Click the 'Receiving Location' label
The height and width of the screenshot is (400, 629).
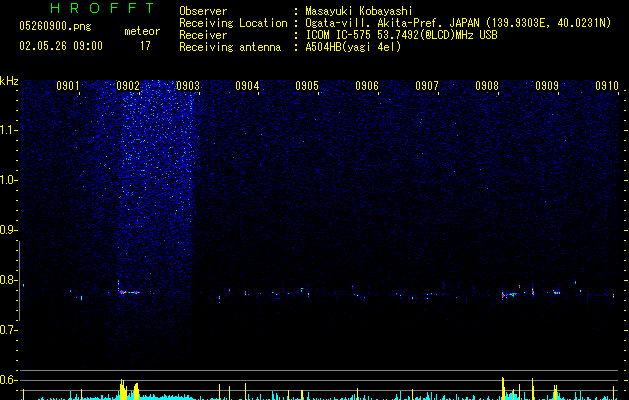[x=233, y=23]
